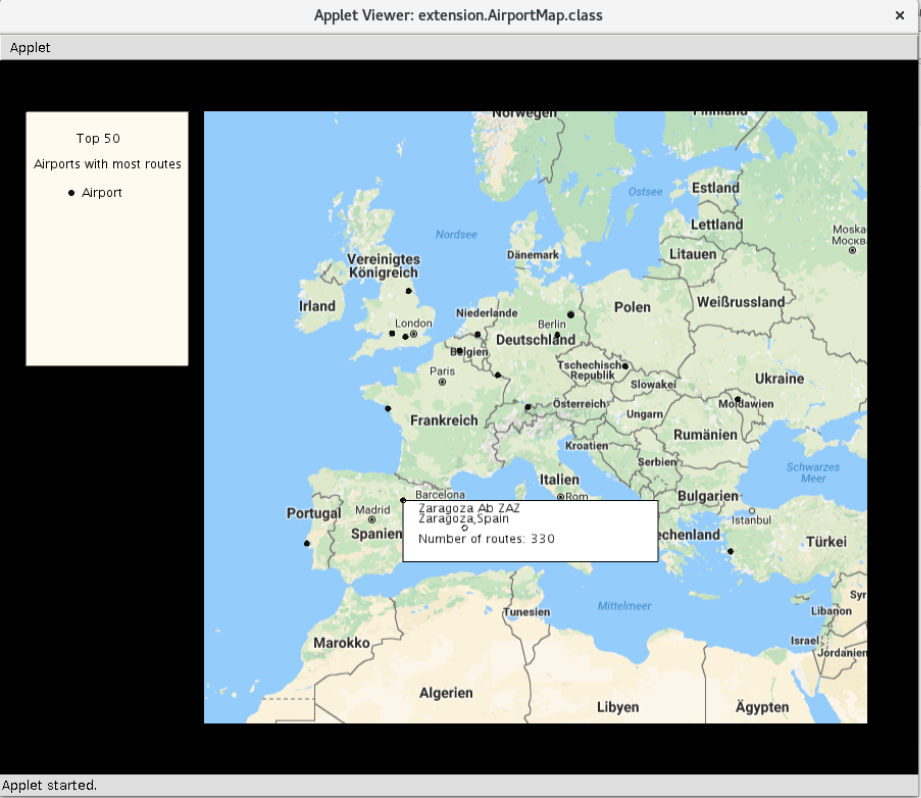Screen dimensions: 921x798
Task: Click 'Zaragoza Ab ZAZ' tooltip title
Action: point(469,508)
